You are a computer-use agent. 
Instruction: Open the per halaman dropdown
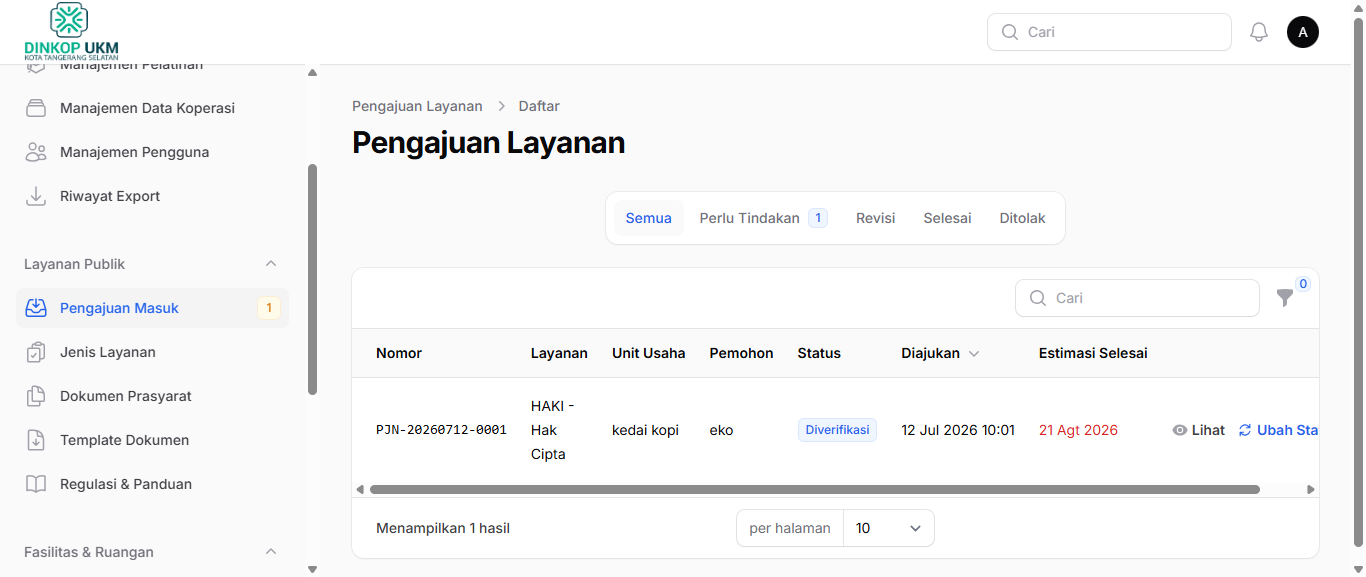888,528
